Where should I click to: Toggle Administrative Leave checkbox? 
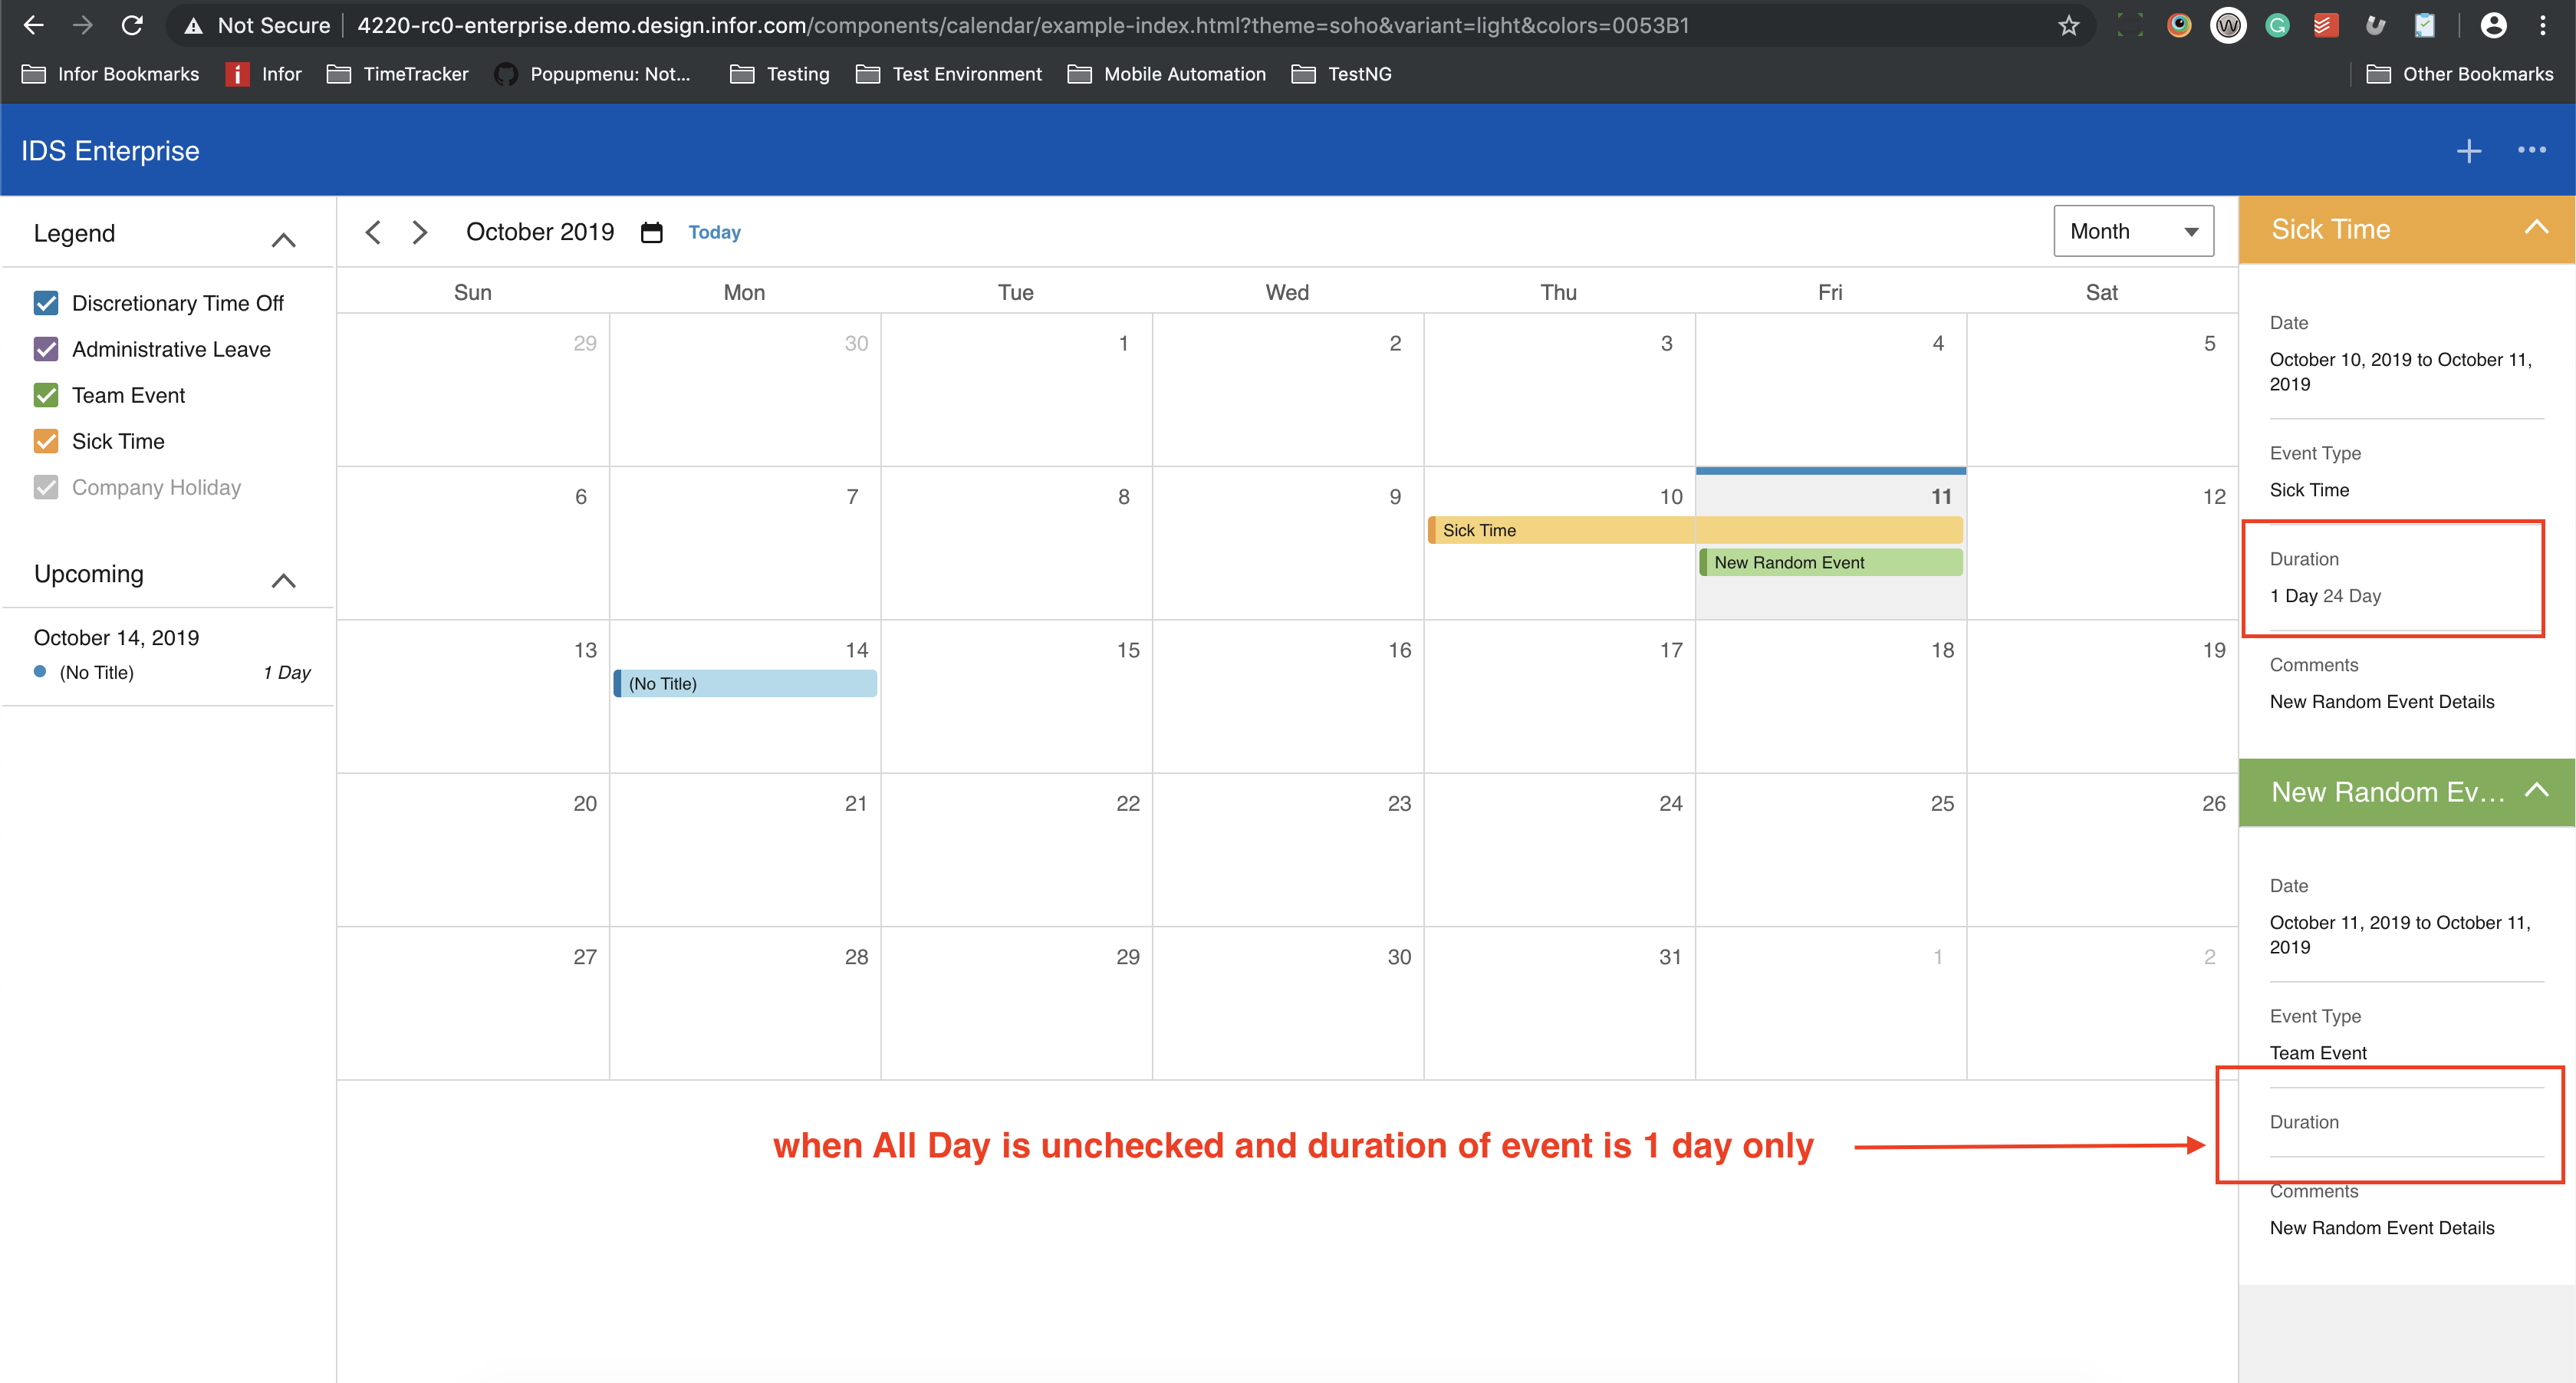click(46, 349)
